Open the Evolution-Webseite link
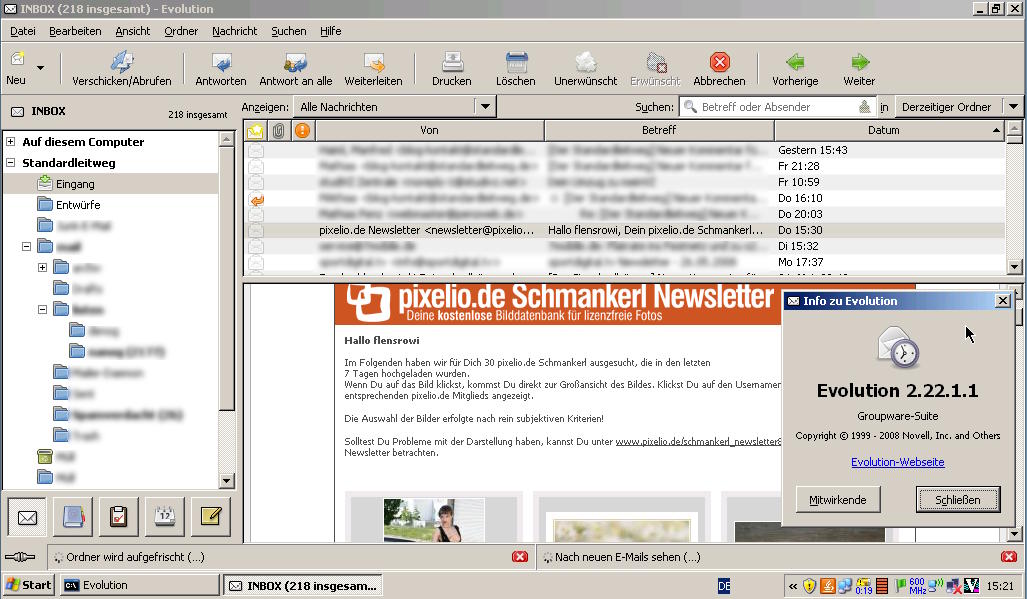Screen dimensions: 1027x599 pyautogui.click(x=897, y=462)
